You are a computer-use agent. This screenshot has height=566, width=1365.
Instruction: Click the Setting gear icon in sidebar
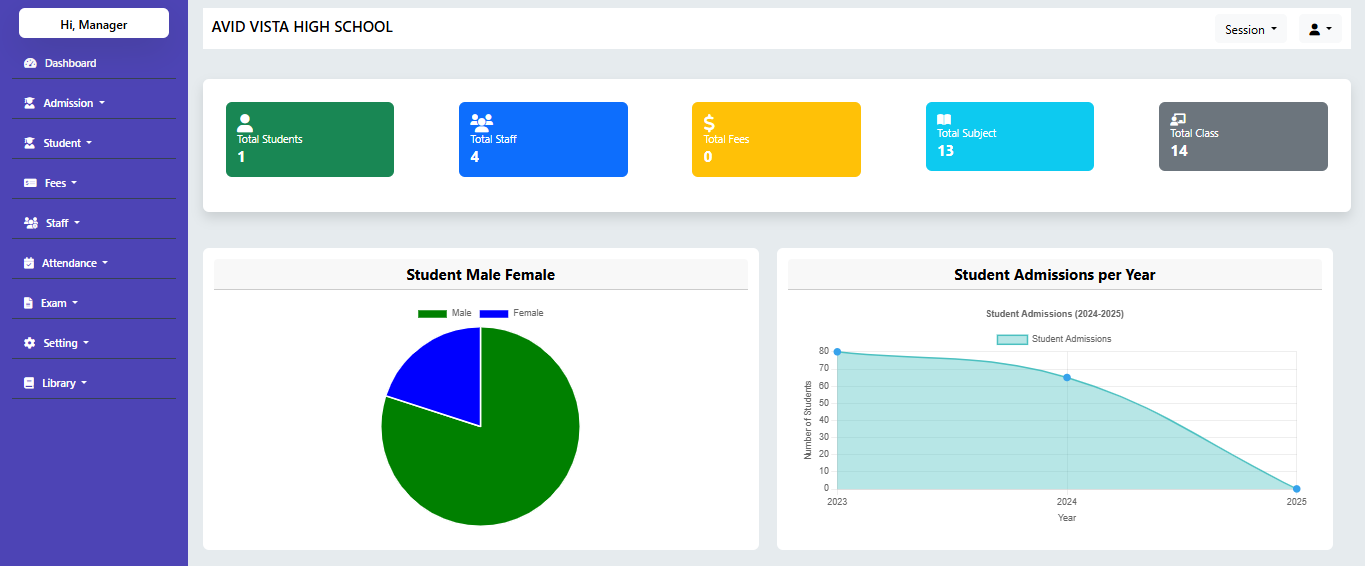pyautogui.click(x=30, y=343)
